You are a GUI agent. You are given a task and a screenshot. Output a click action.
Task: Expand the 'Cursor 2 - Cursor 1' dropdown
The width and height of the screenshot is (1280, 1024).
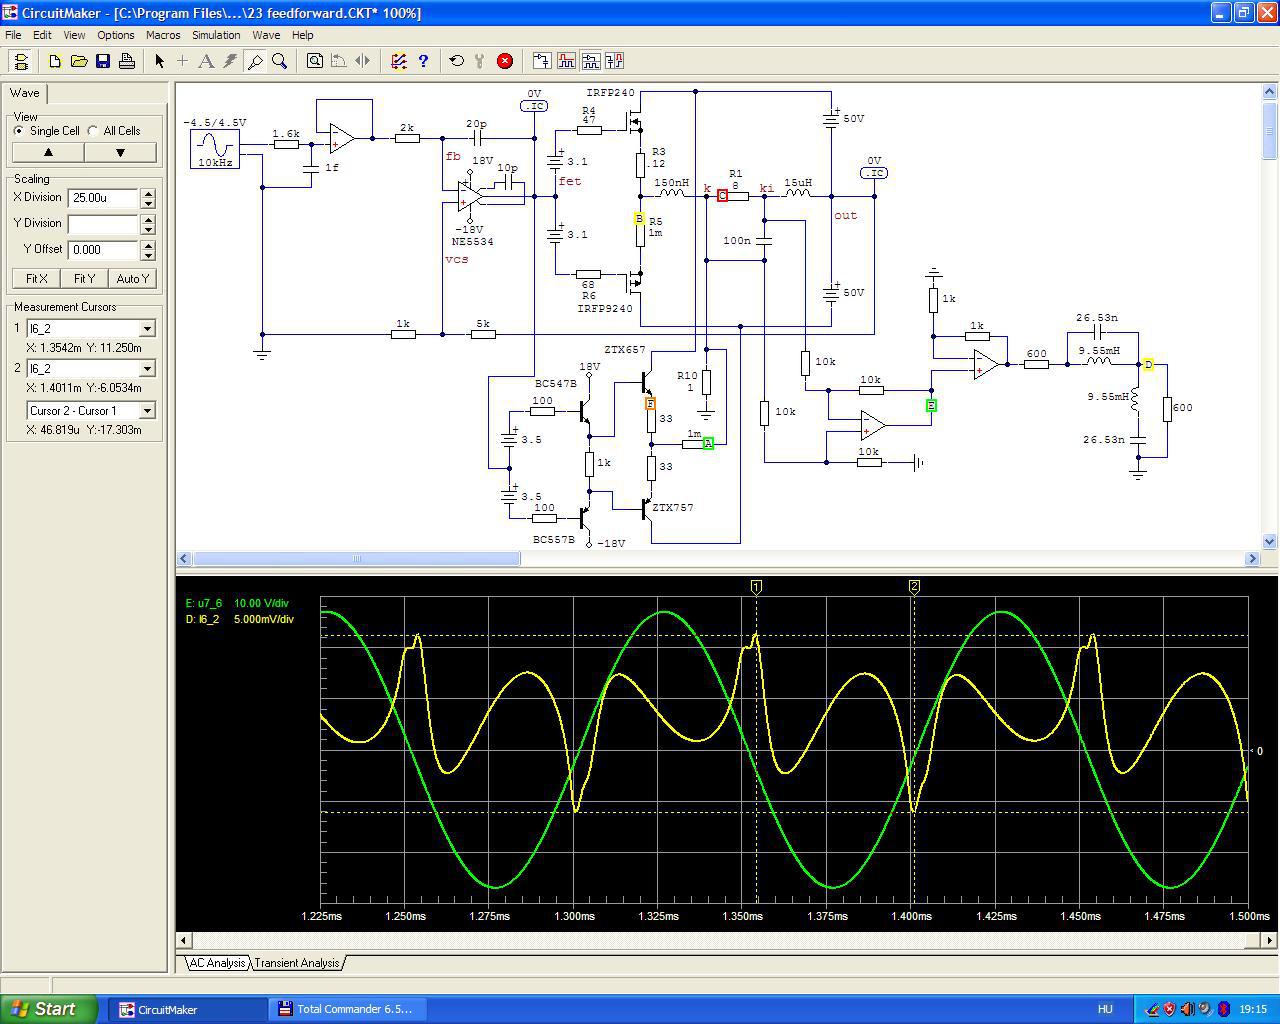tap(147, 411)
